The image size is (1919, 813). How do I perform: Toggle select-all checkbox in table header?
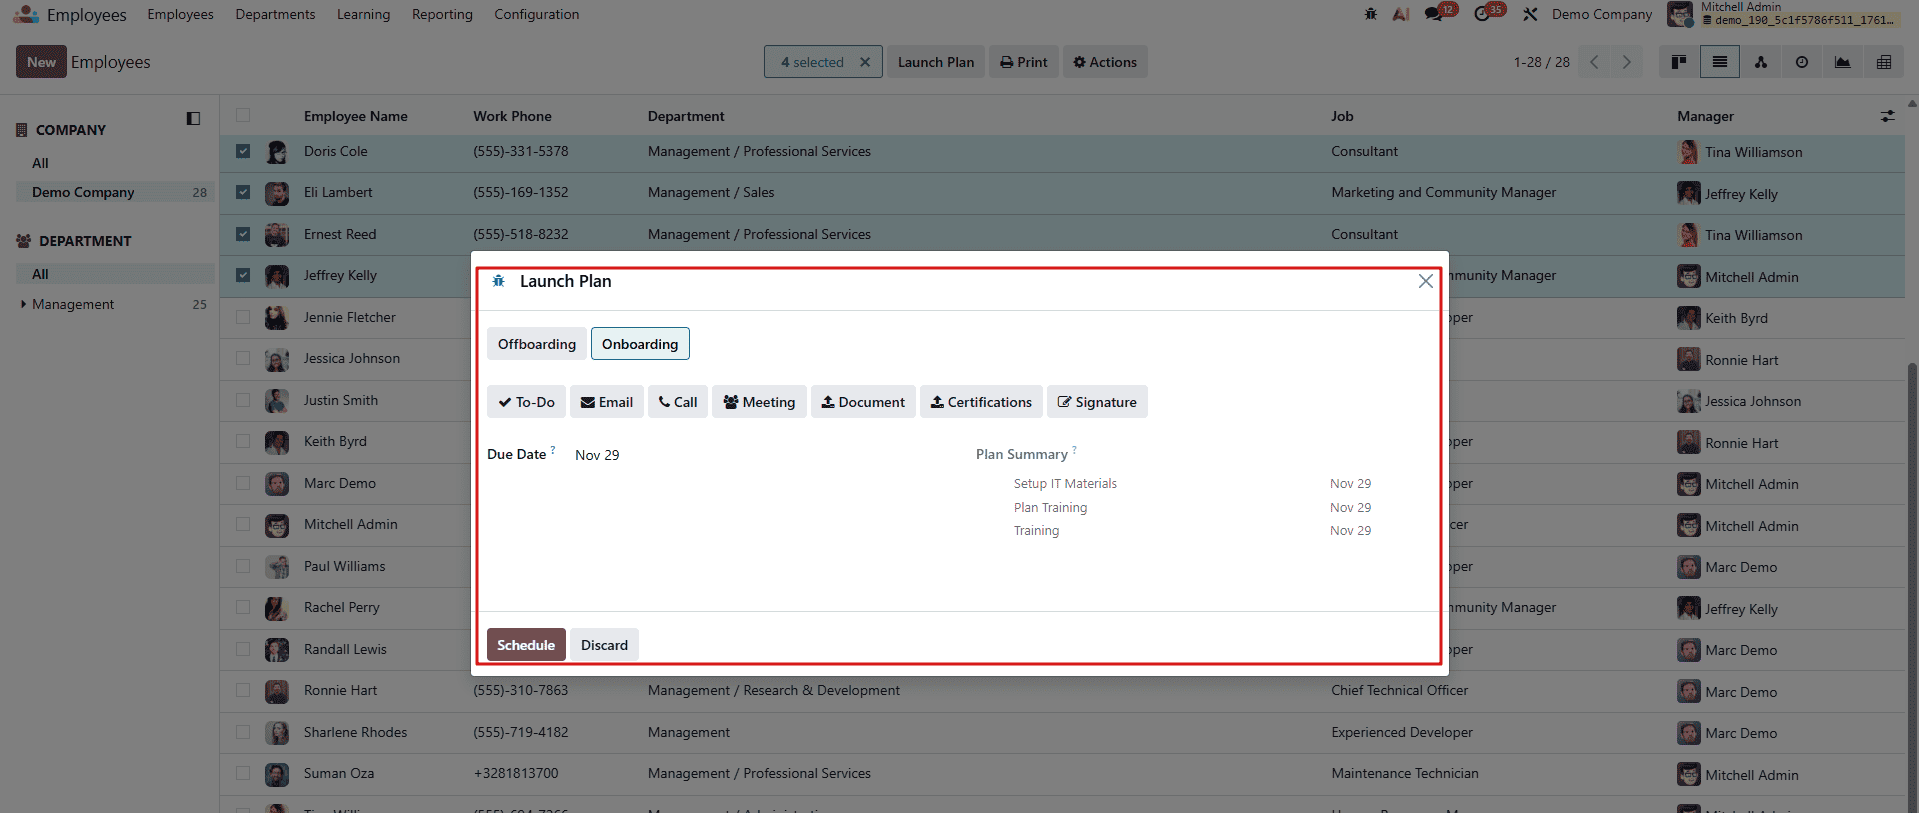pyautogui.click(x=243, y=115)
